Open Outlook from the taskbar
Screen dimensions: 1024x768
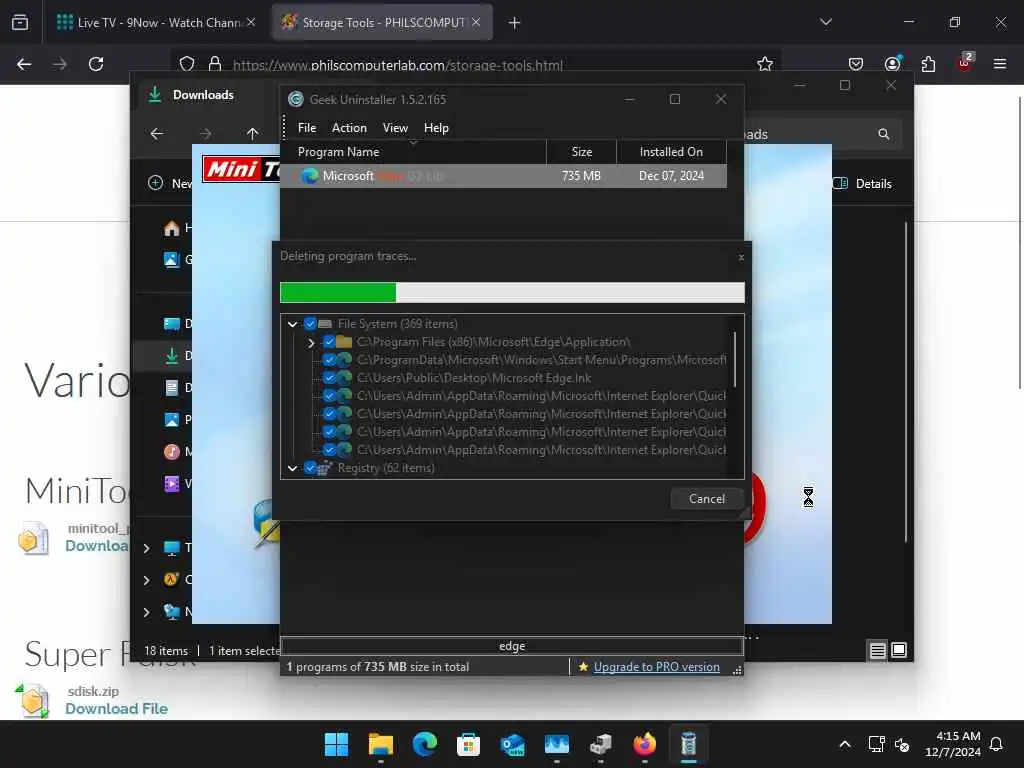[513, 744]
